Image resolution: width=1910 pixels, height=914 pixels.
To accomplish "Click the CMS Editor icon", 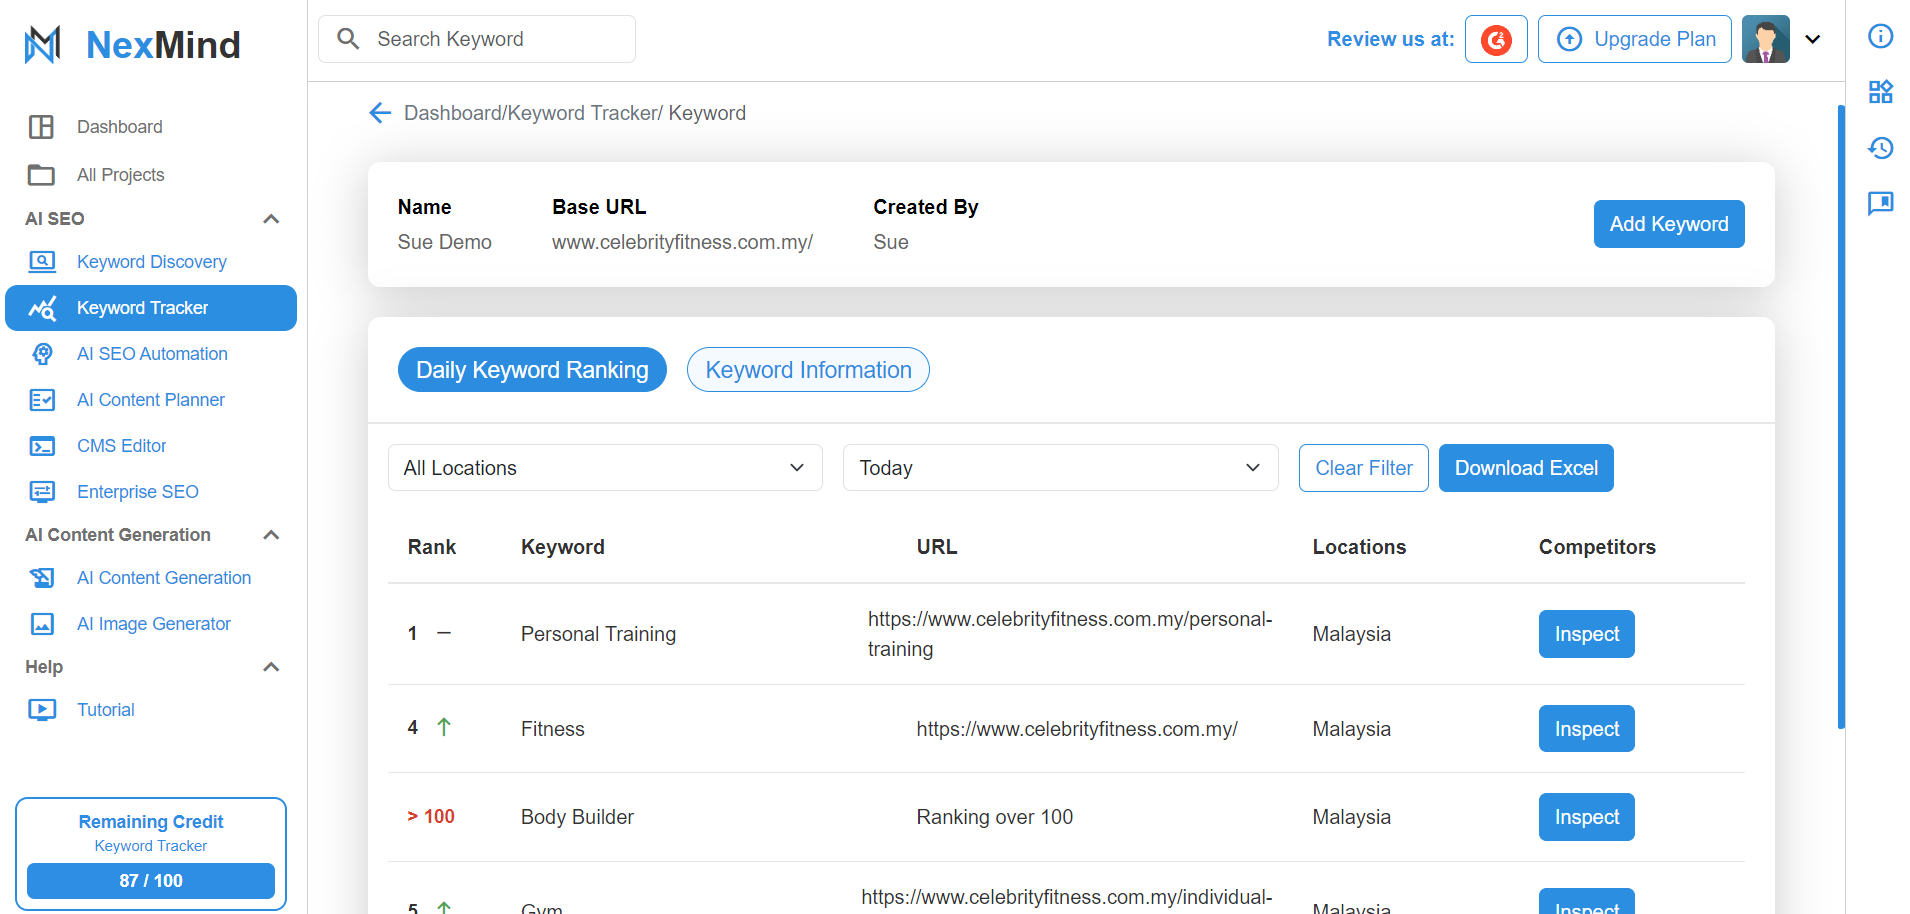I will [x=42, y=446].
